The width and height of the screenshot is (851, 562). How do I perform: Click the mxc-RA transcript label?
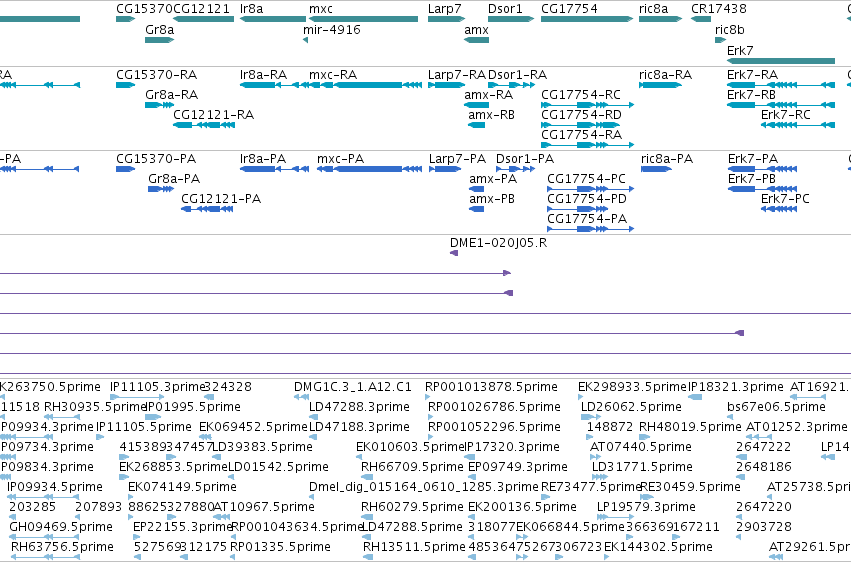(333, 74)
